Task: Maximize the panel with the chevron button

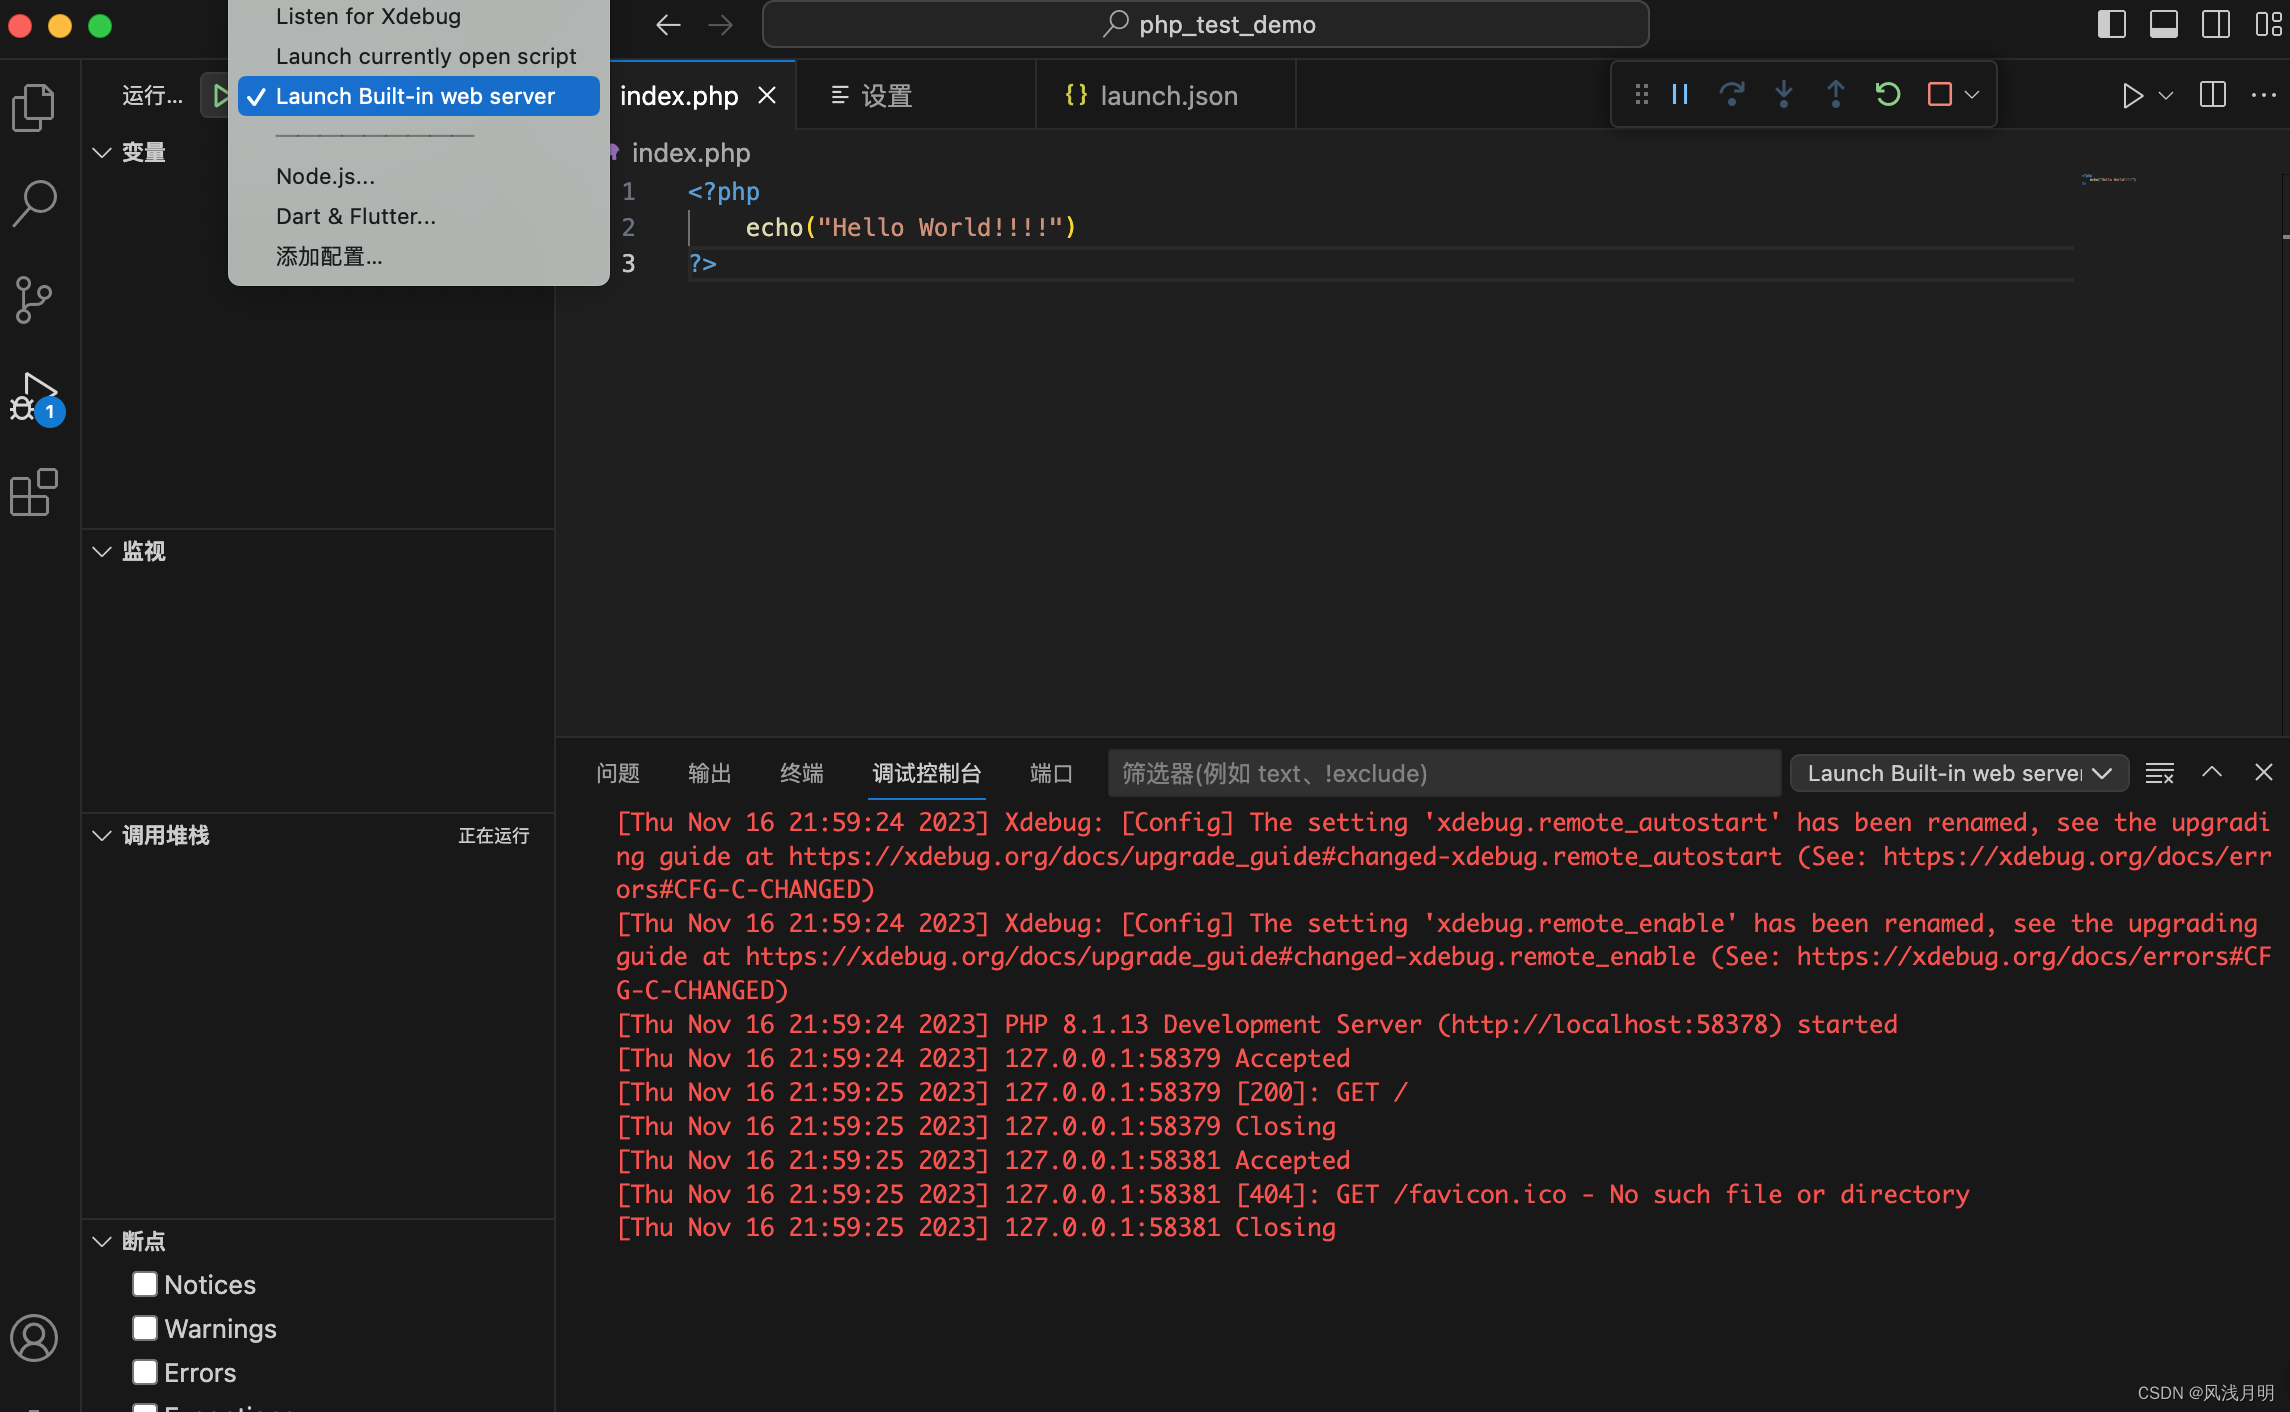Action: [2211, 772]
